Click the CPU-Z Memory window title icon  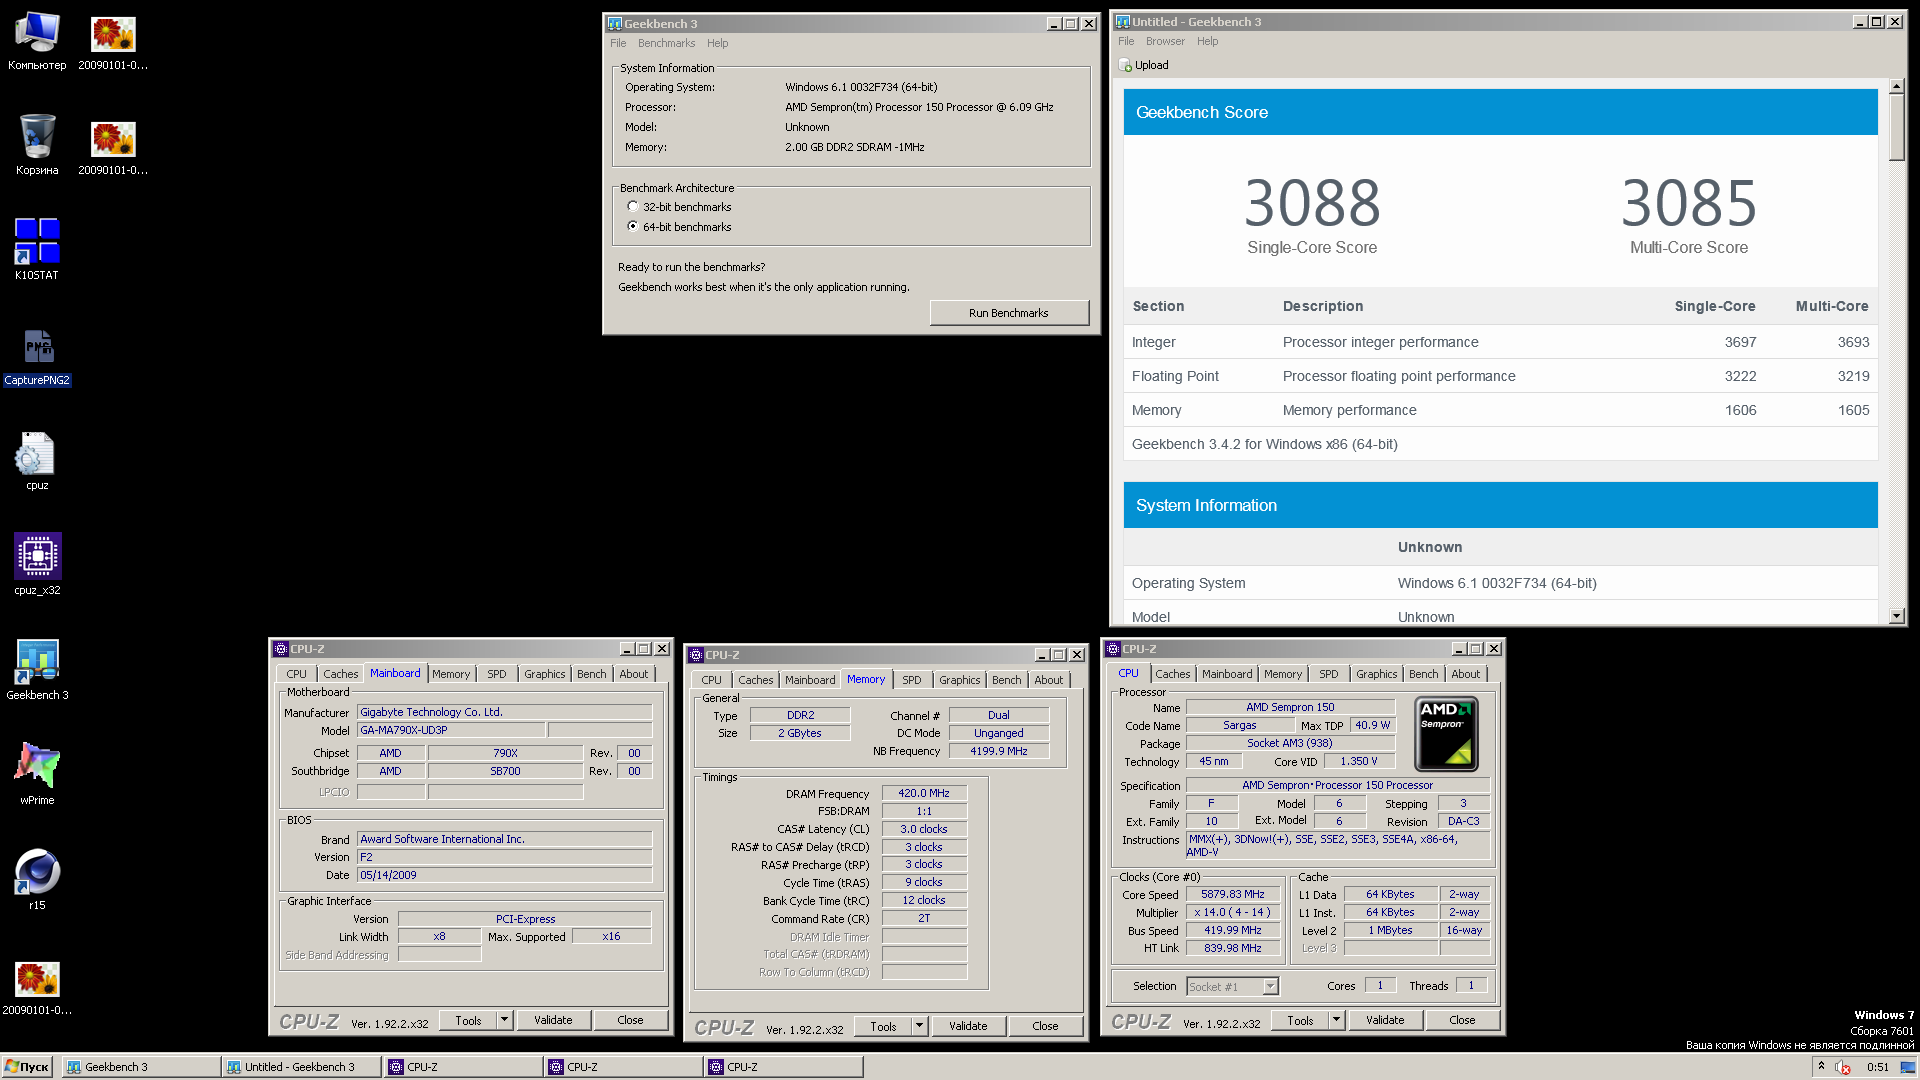pos(696,655)
